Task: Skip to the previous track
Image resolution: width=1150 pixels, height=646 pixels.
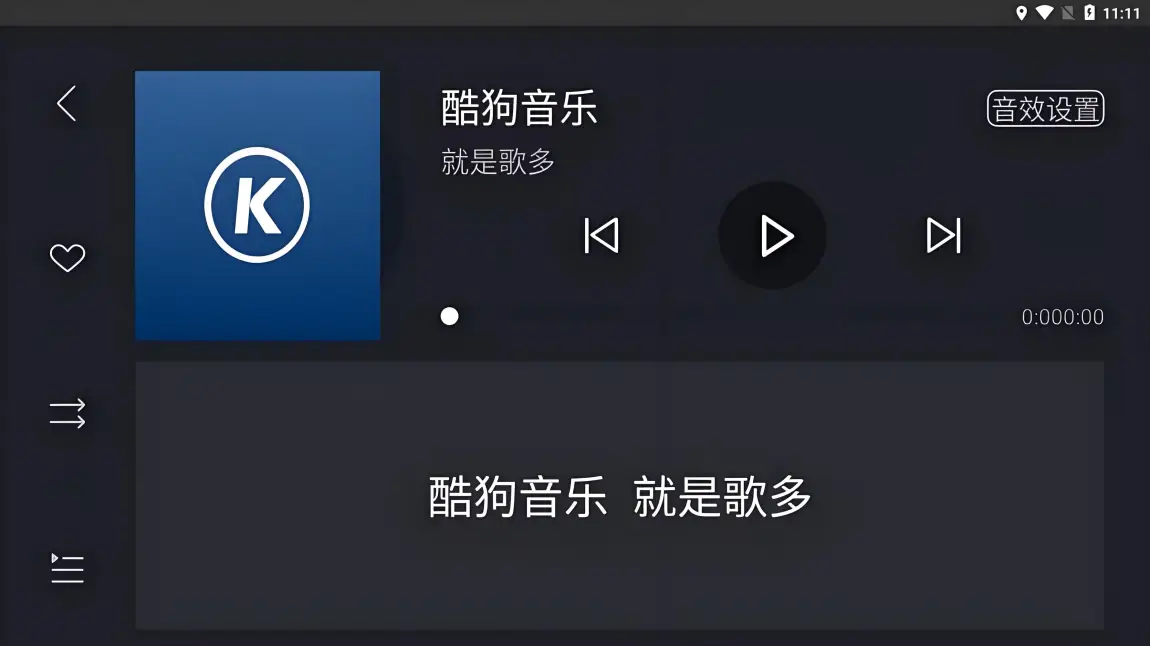Action: 601,235
